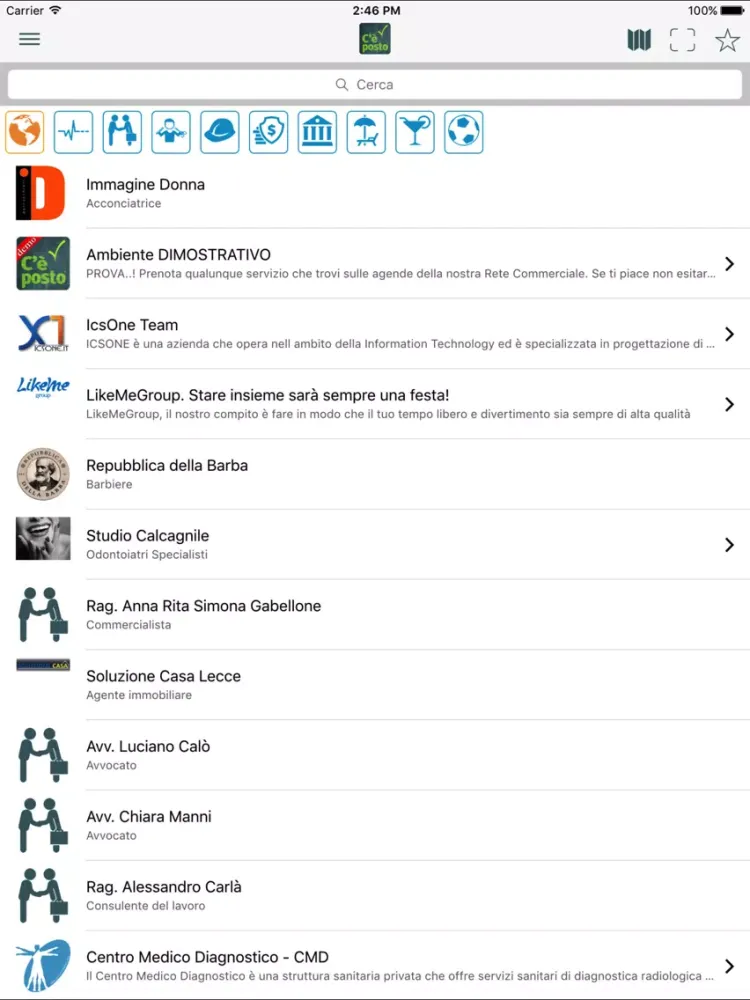Tap handshake icon beside Rag. Alessandro Carlà
Screen dimensions: 750x1000
[43, 895]
